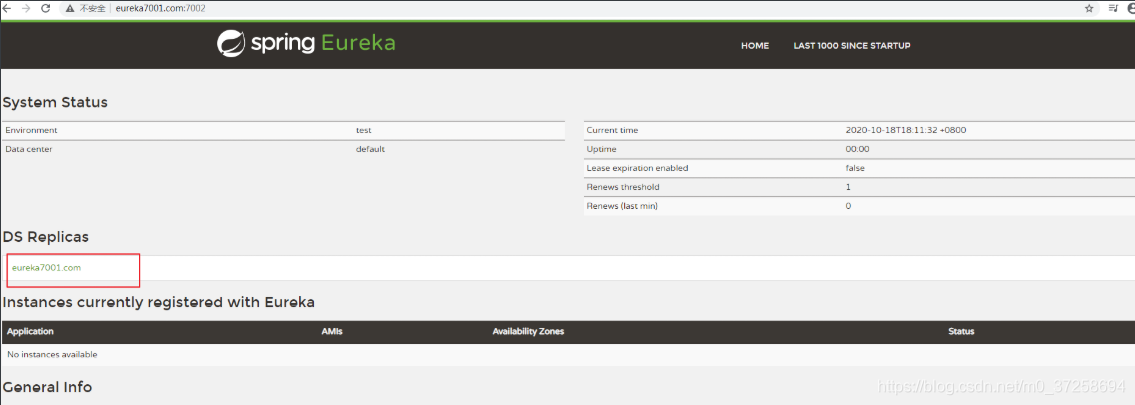Select the Renews threshold label
Viewport: 1135px width, 405px height.
[623, 187]
